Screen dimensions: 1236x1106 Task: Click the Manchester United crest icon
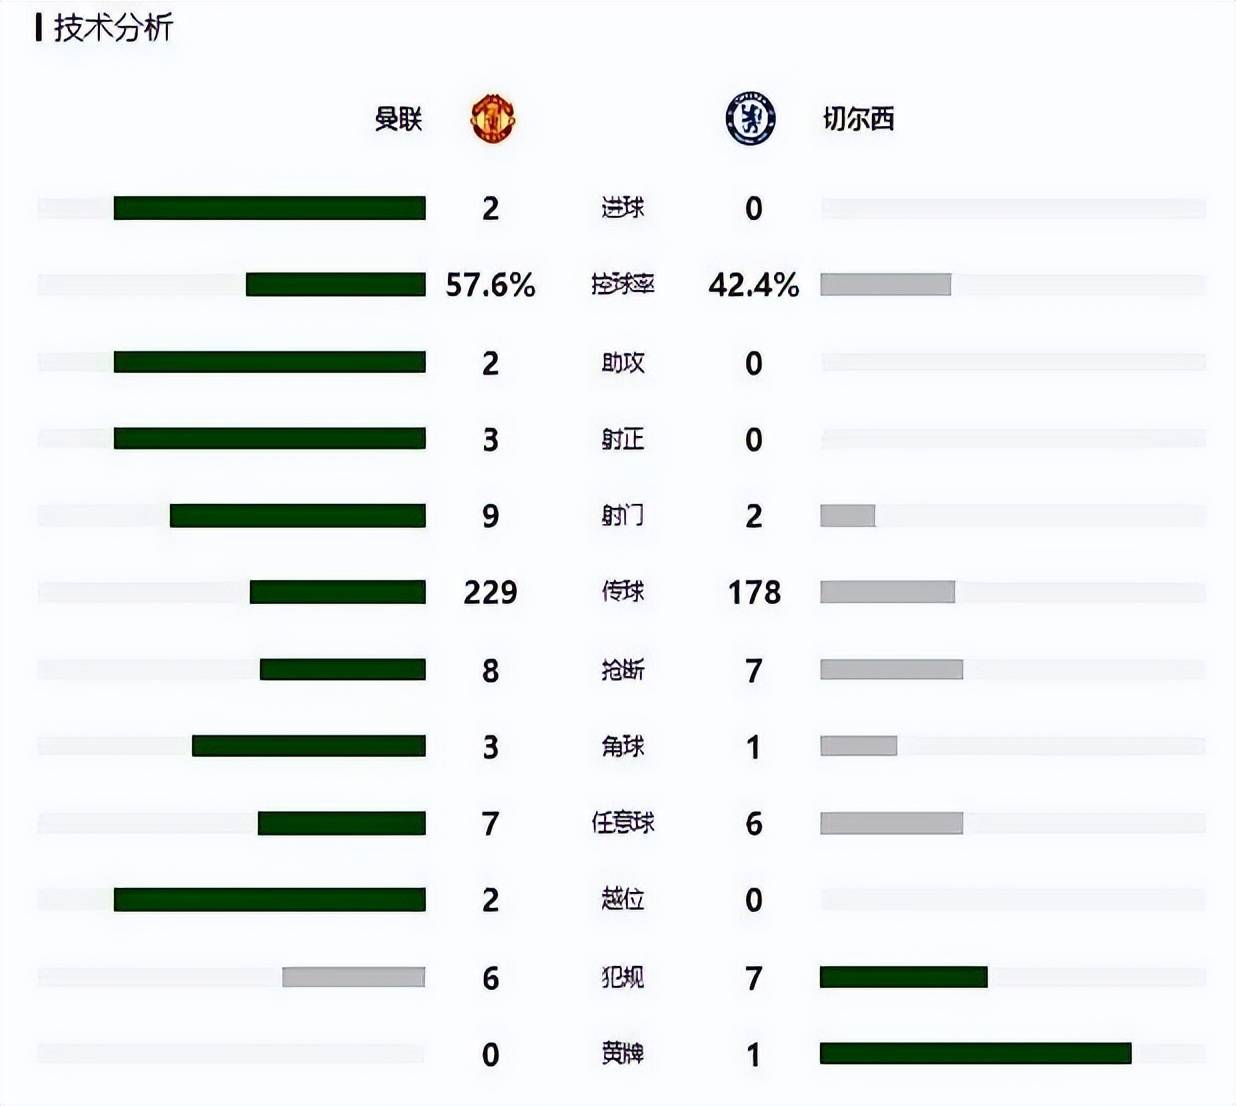[492, 119]
